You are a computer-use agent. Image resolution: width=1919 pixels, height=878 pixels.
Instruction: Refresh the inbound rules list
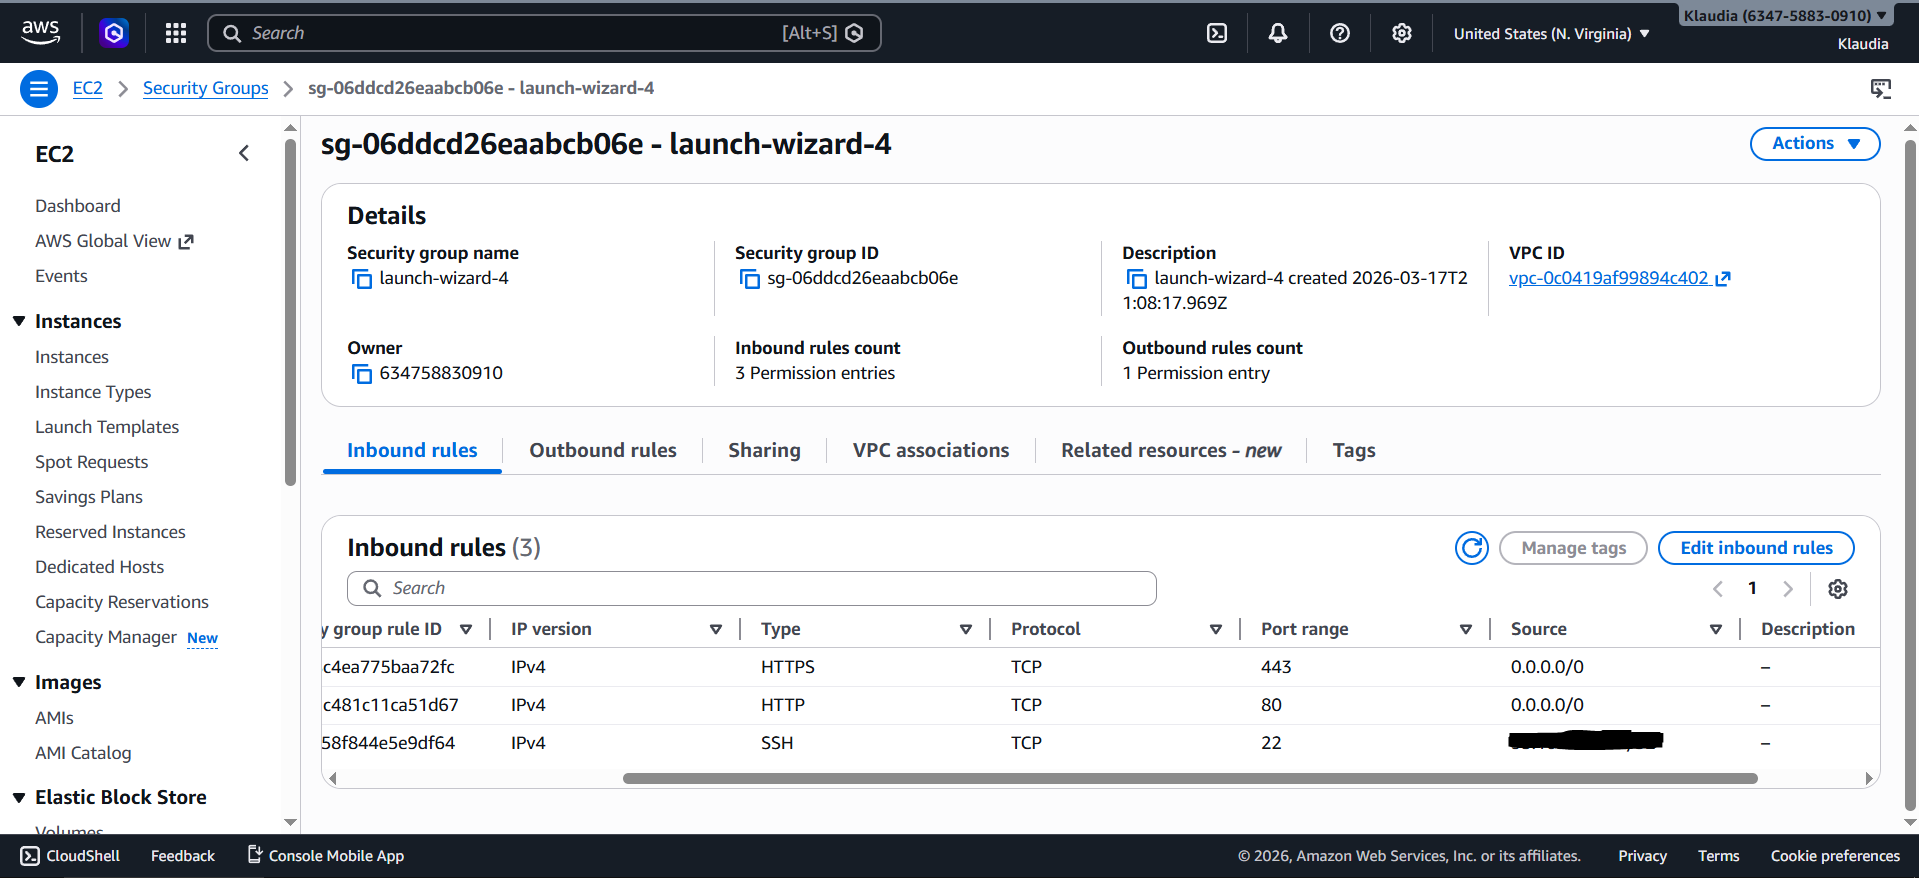click(x=1472, y=548)
